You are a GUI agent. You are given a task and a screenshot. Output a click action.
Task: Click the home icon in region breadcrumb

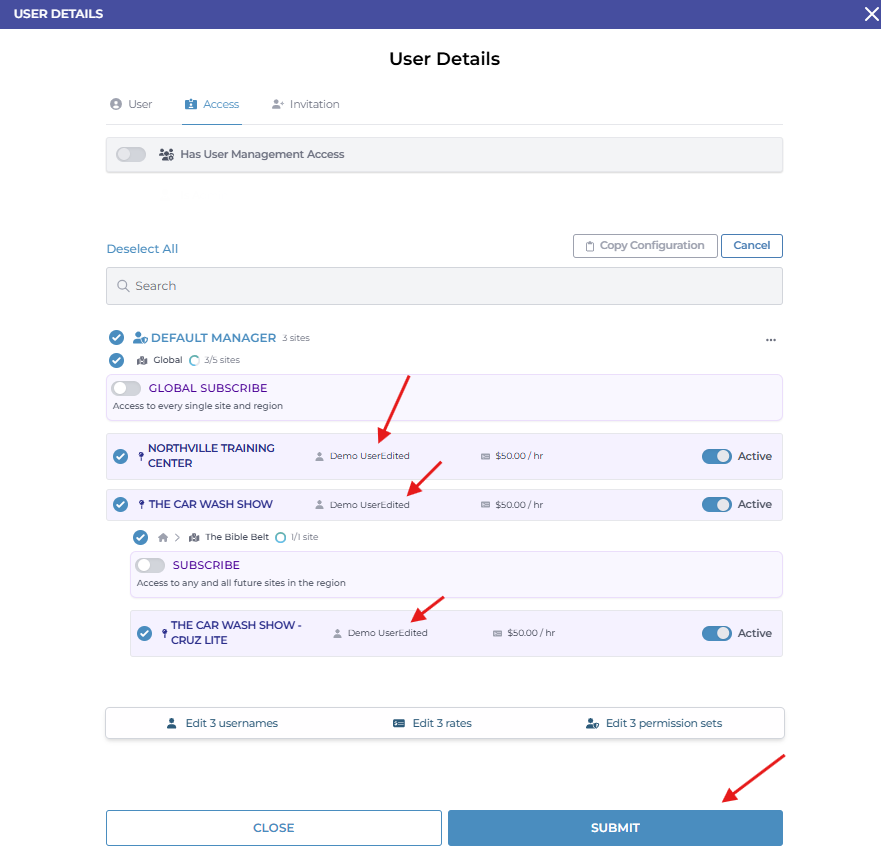click(163, 537)
